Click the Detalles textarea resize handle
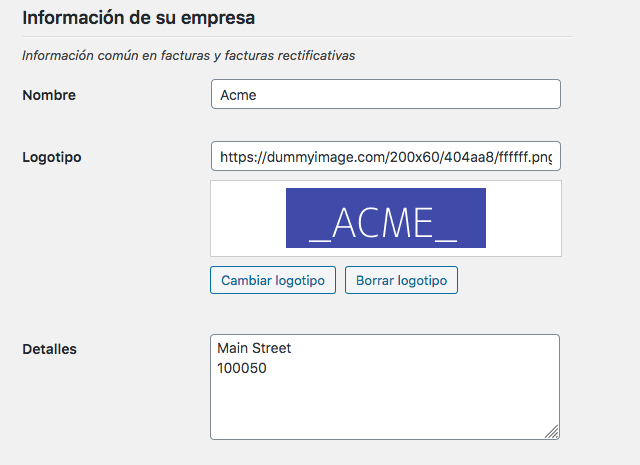 (552, 432)
